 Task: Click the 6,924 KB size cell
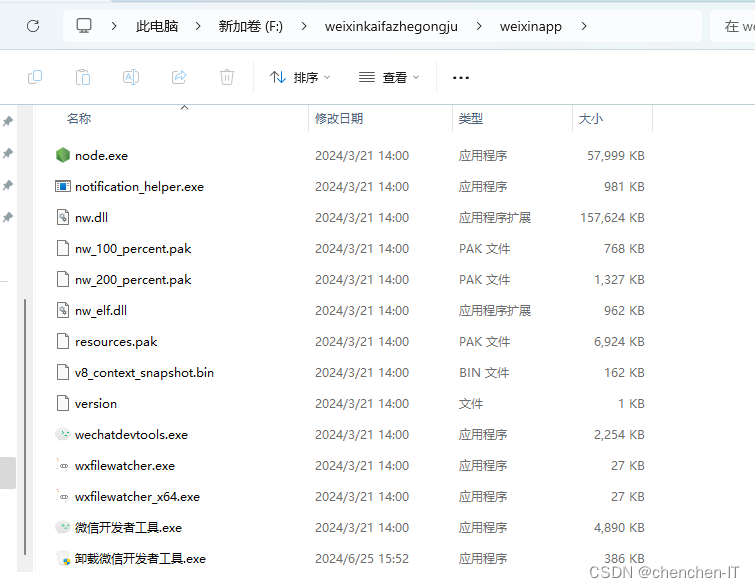619,341
